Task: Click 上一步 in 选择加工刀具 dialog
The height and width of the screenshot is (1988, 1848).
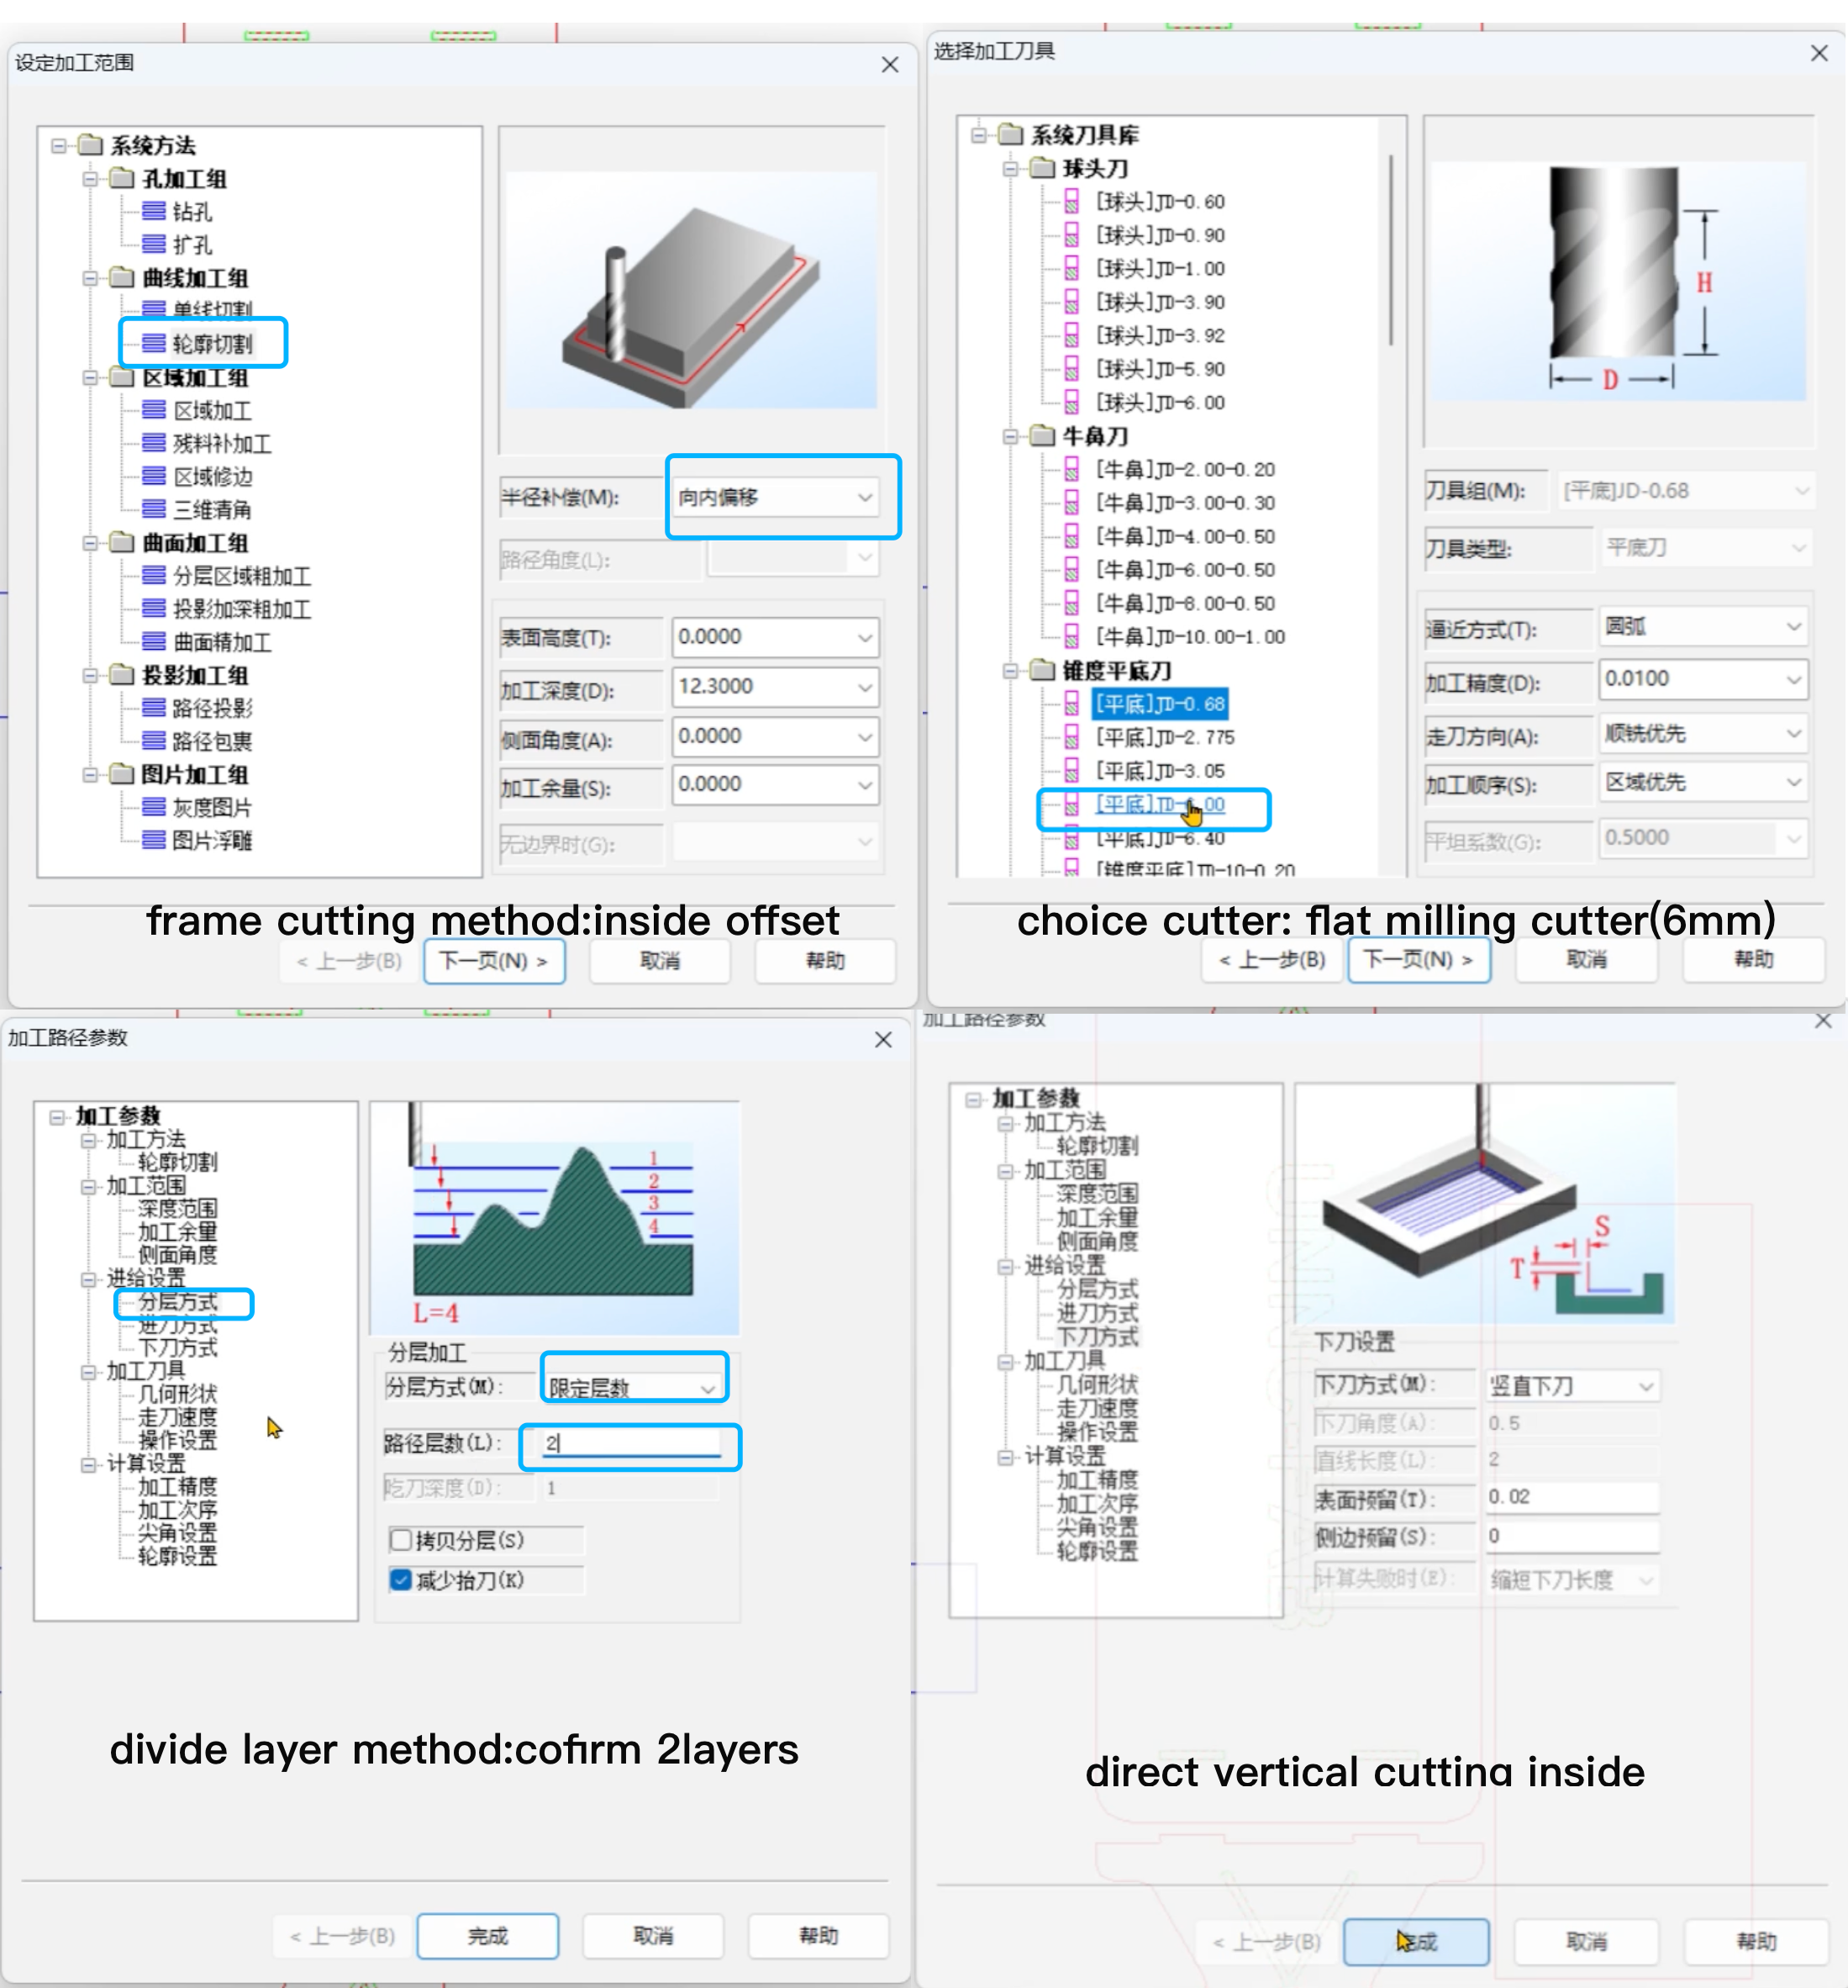Action: click(x=1272, y=960)
